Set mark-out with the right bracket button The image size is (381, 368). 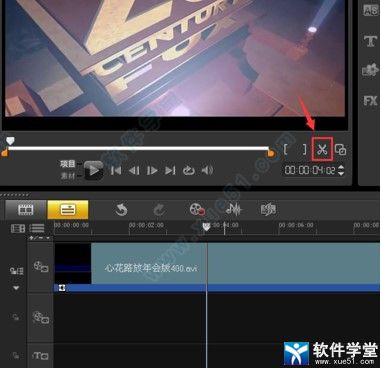(x=304, y=150)
